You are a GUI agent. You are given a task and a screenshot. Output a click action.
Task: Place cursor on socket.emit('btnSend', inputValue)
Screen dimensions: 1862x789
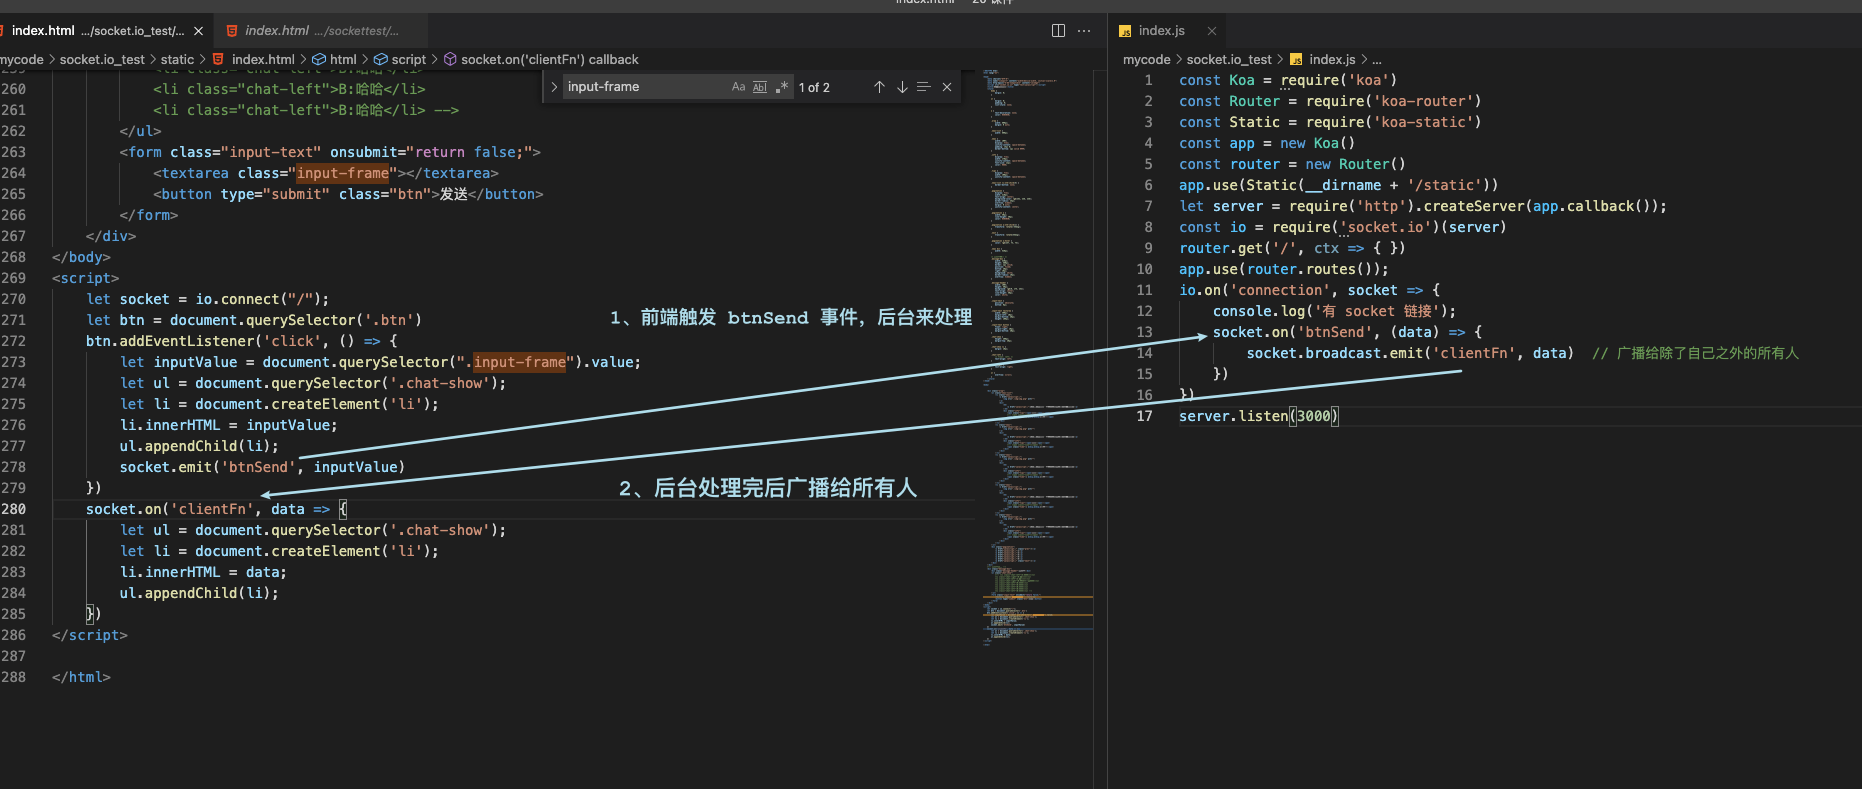[x=262, y=467]
